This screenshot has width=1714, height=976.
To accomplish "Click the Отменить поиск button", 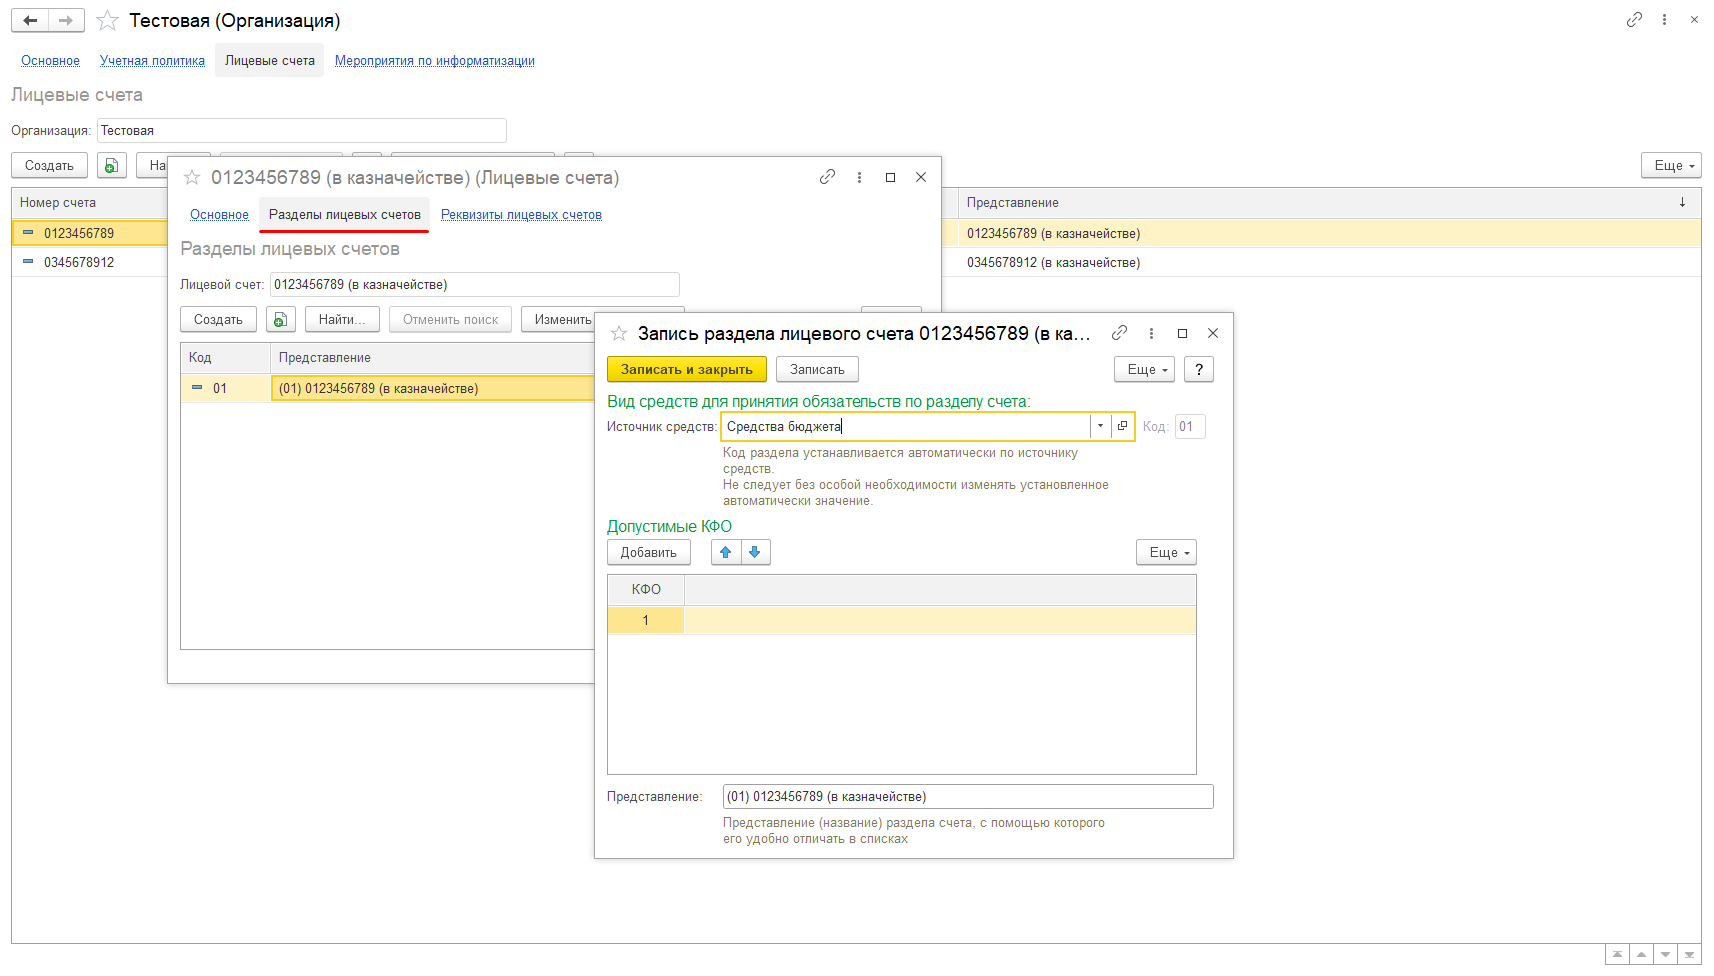I will tap(450, 320).
